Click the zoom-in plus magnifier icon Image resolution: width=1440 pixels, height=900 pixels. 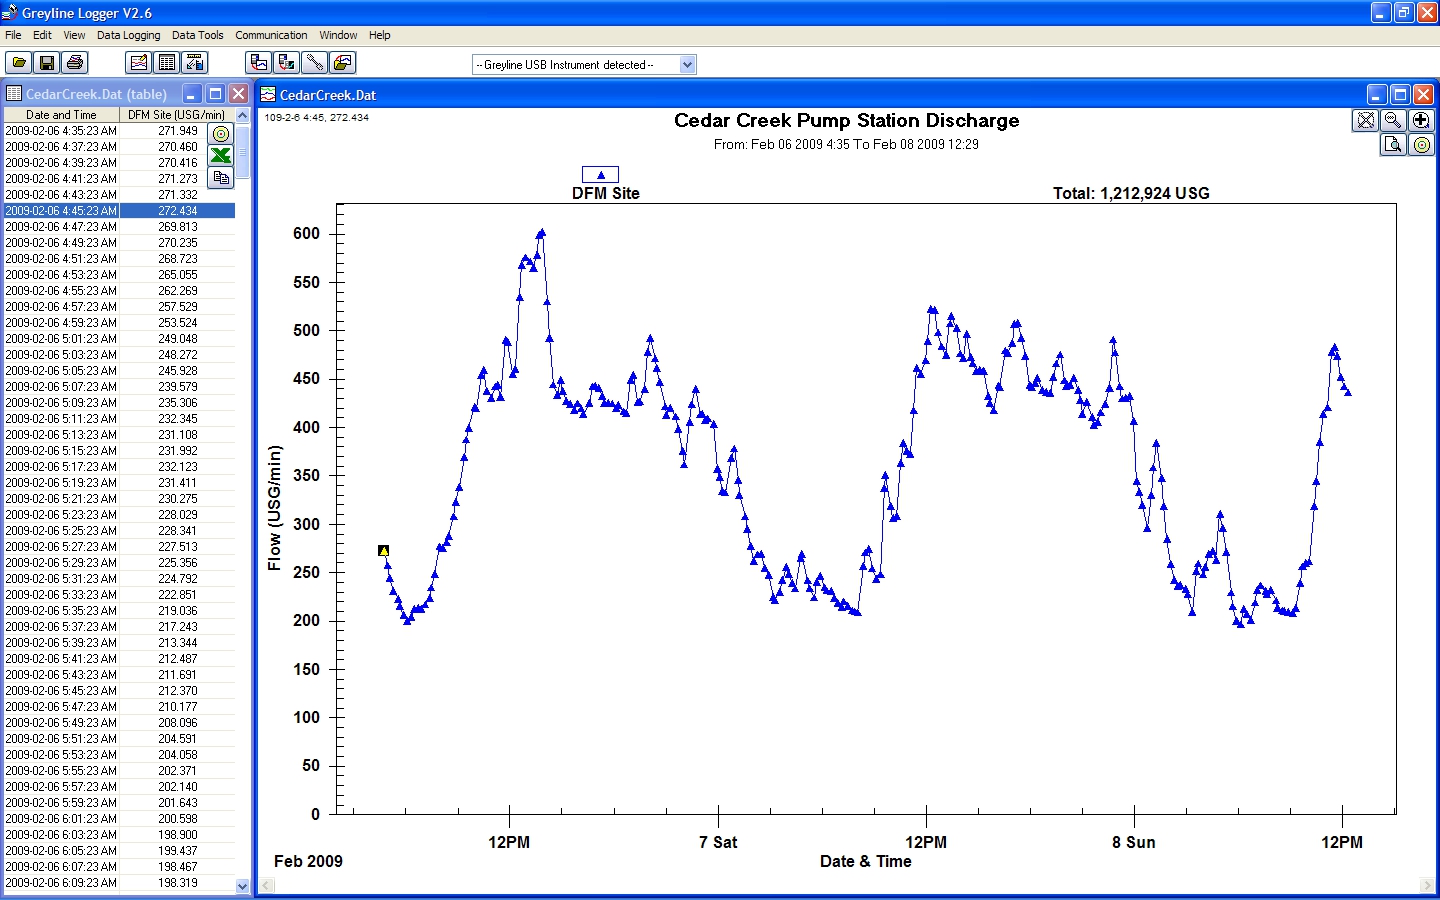pyautogui.click(x=1421, y=120)
